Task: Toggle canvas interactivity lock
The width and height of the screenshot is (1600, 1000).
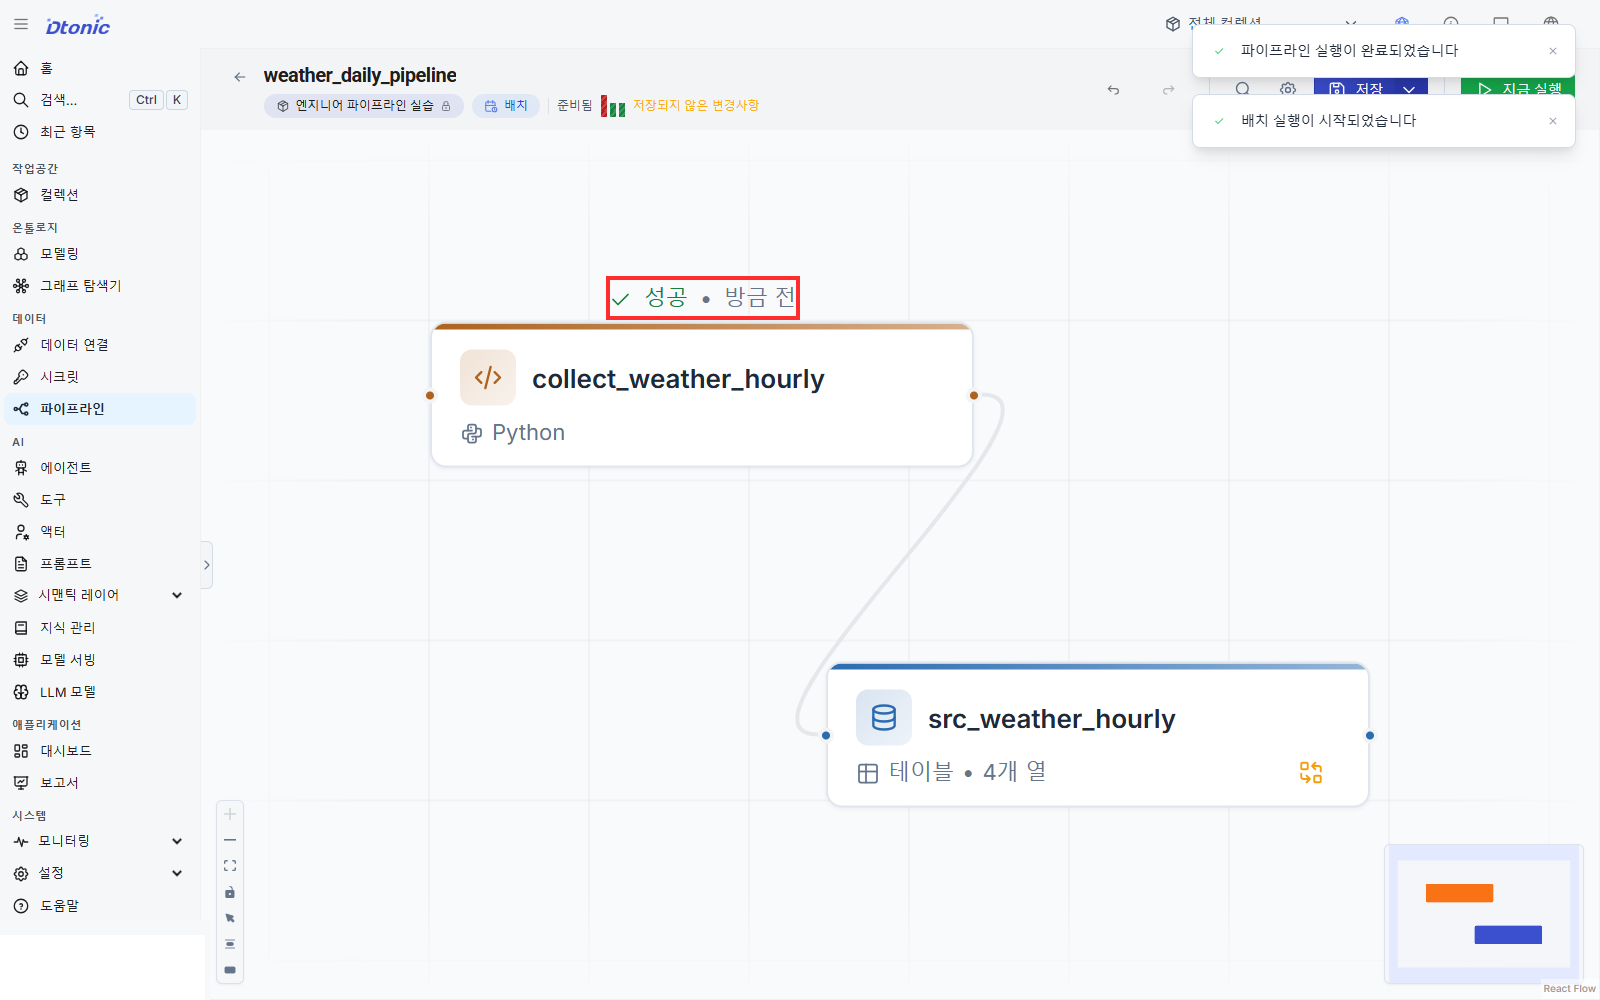Action: click(x=230, y=892)
